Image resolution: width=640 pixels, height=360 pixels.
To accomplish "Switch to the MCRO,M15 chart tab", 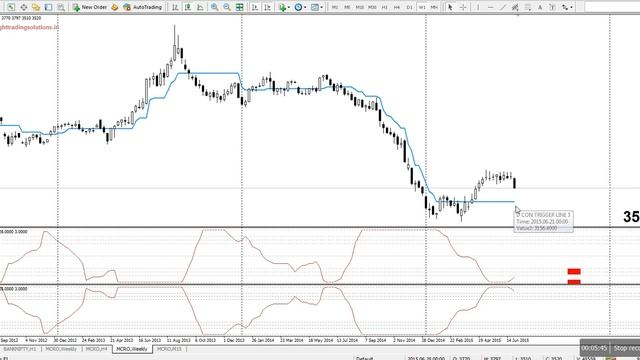I will point(169,349).
